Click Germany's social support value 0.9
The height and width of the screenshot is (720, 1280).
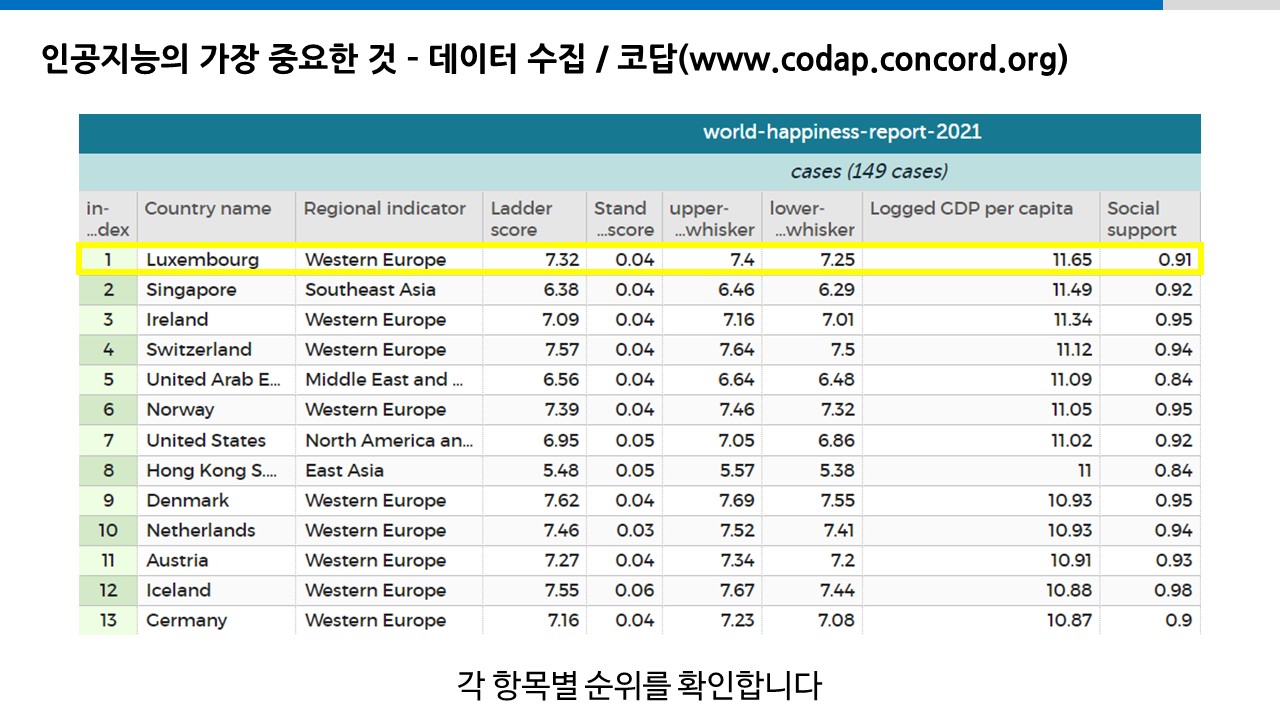point(1149,621)
